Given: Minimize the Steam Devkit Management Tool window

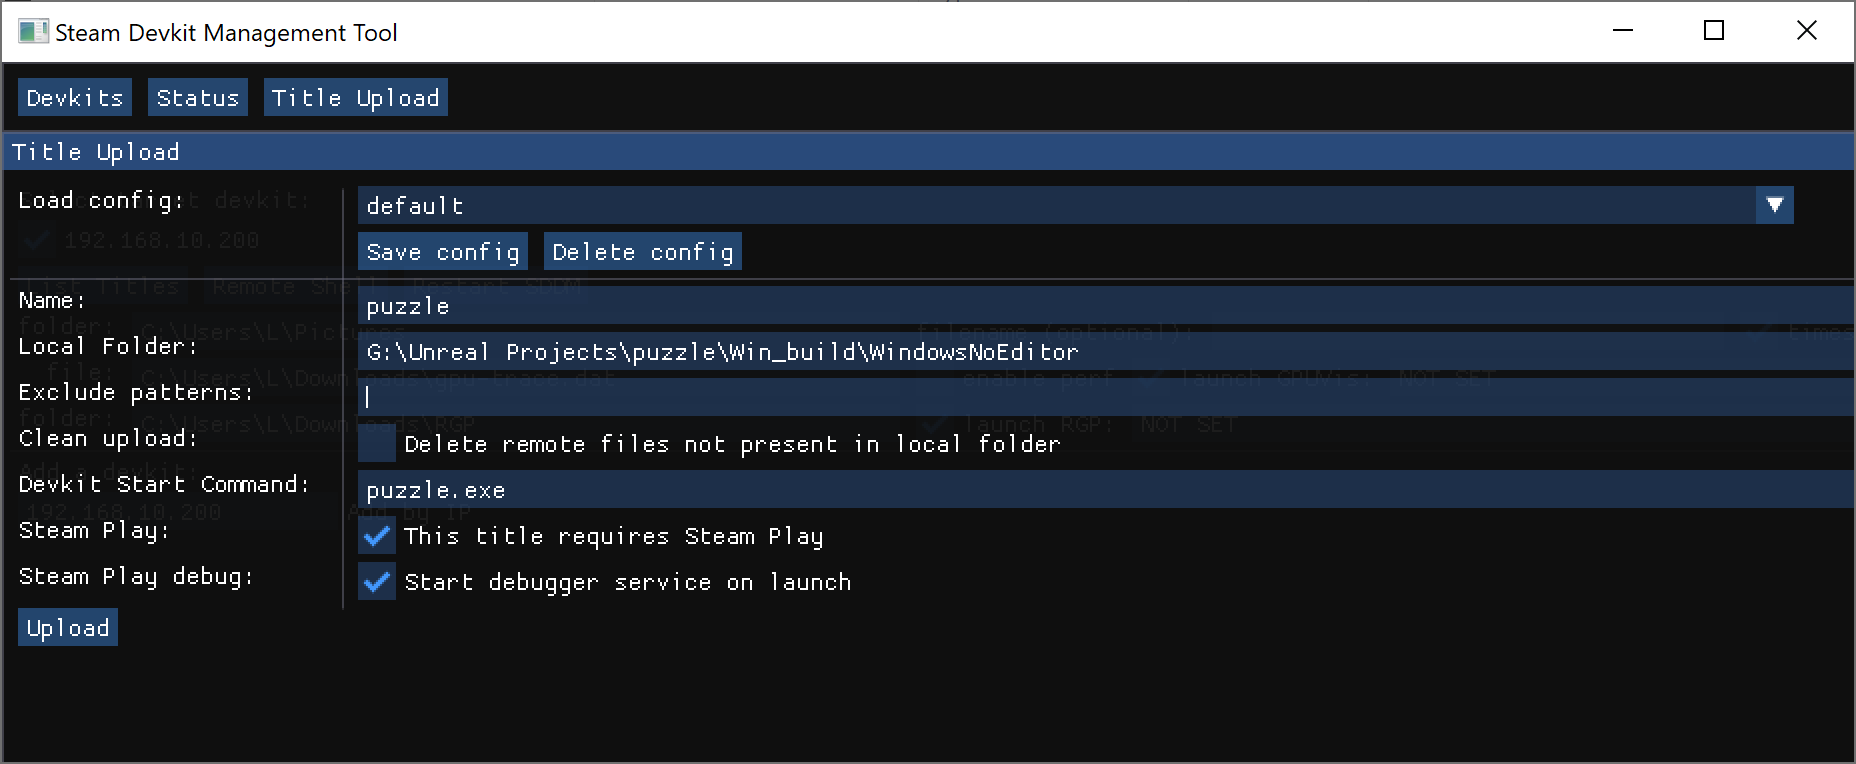Looking at the screenshot, I should (x=1623, y=31).
